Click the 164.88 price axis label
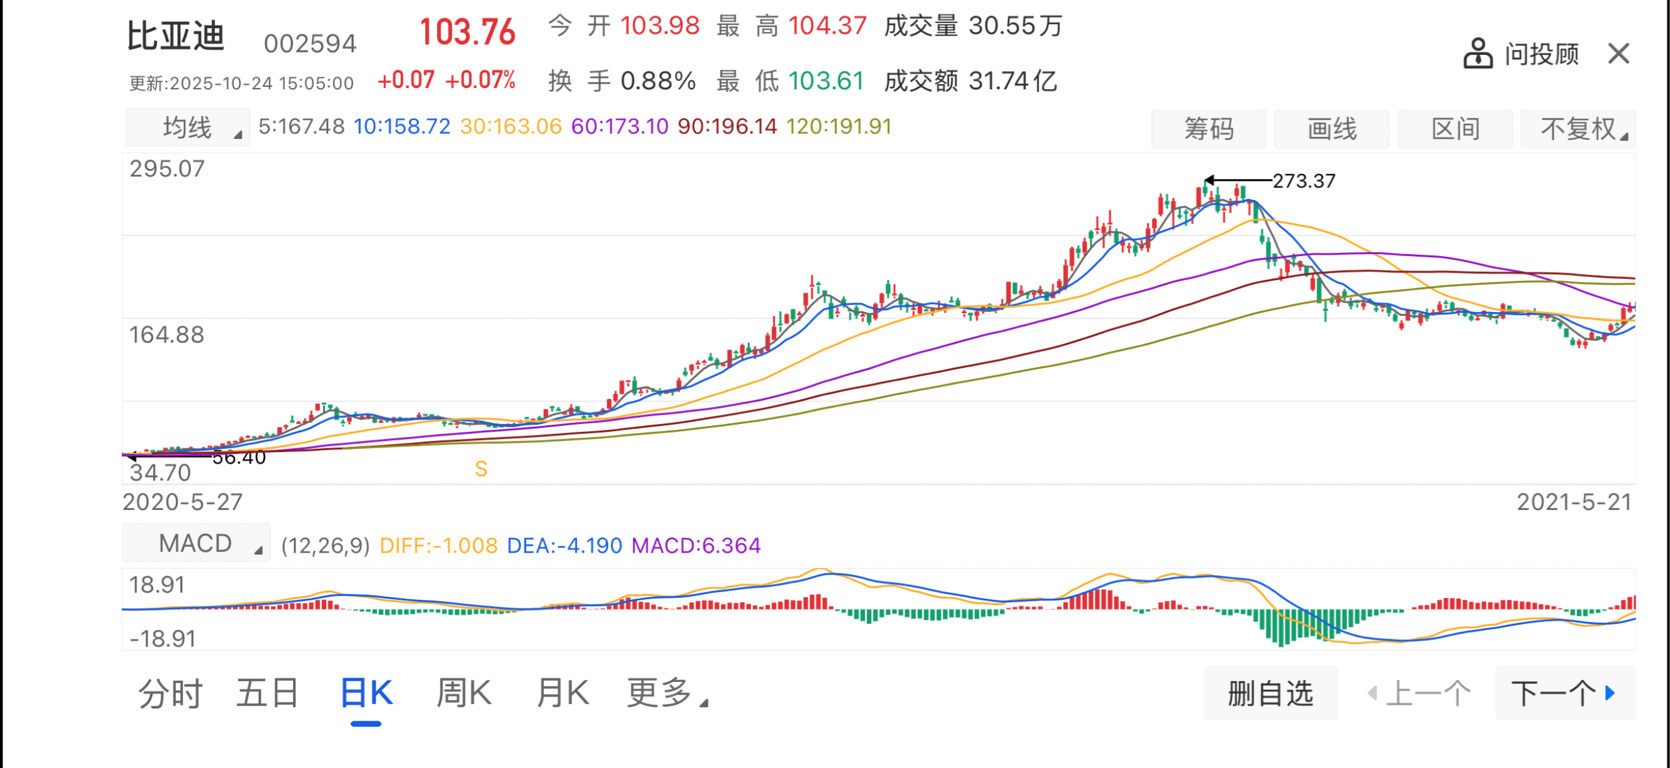This screenshot has height=768, width=1670. 167,335
